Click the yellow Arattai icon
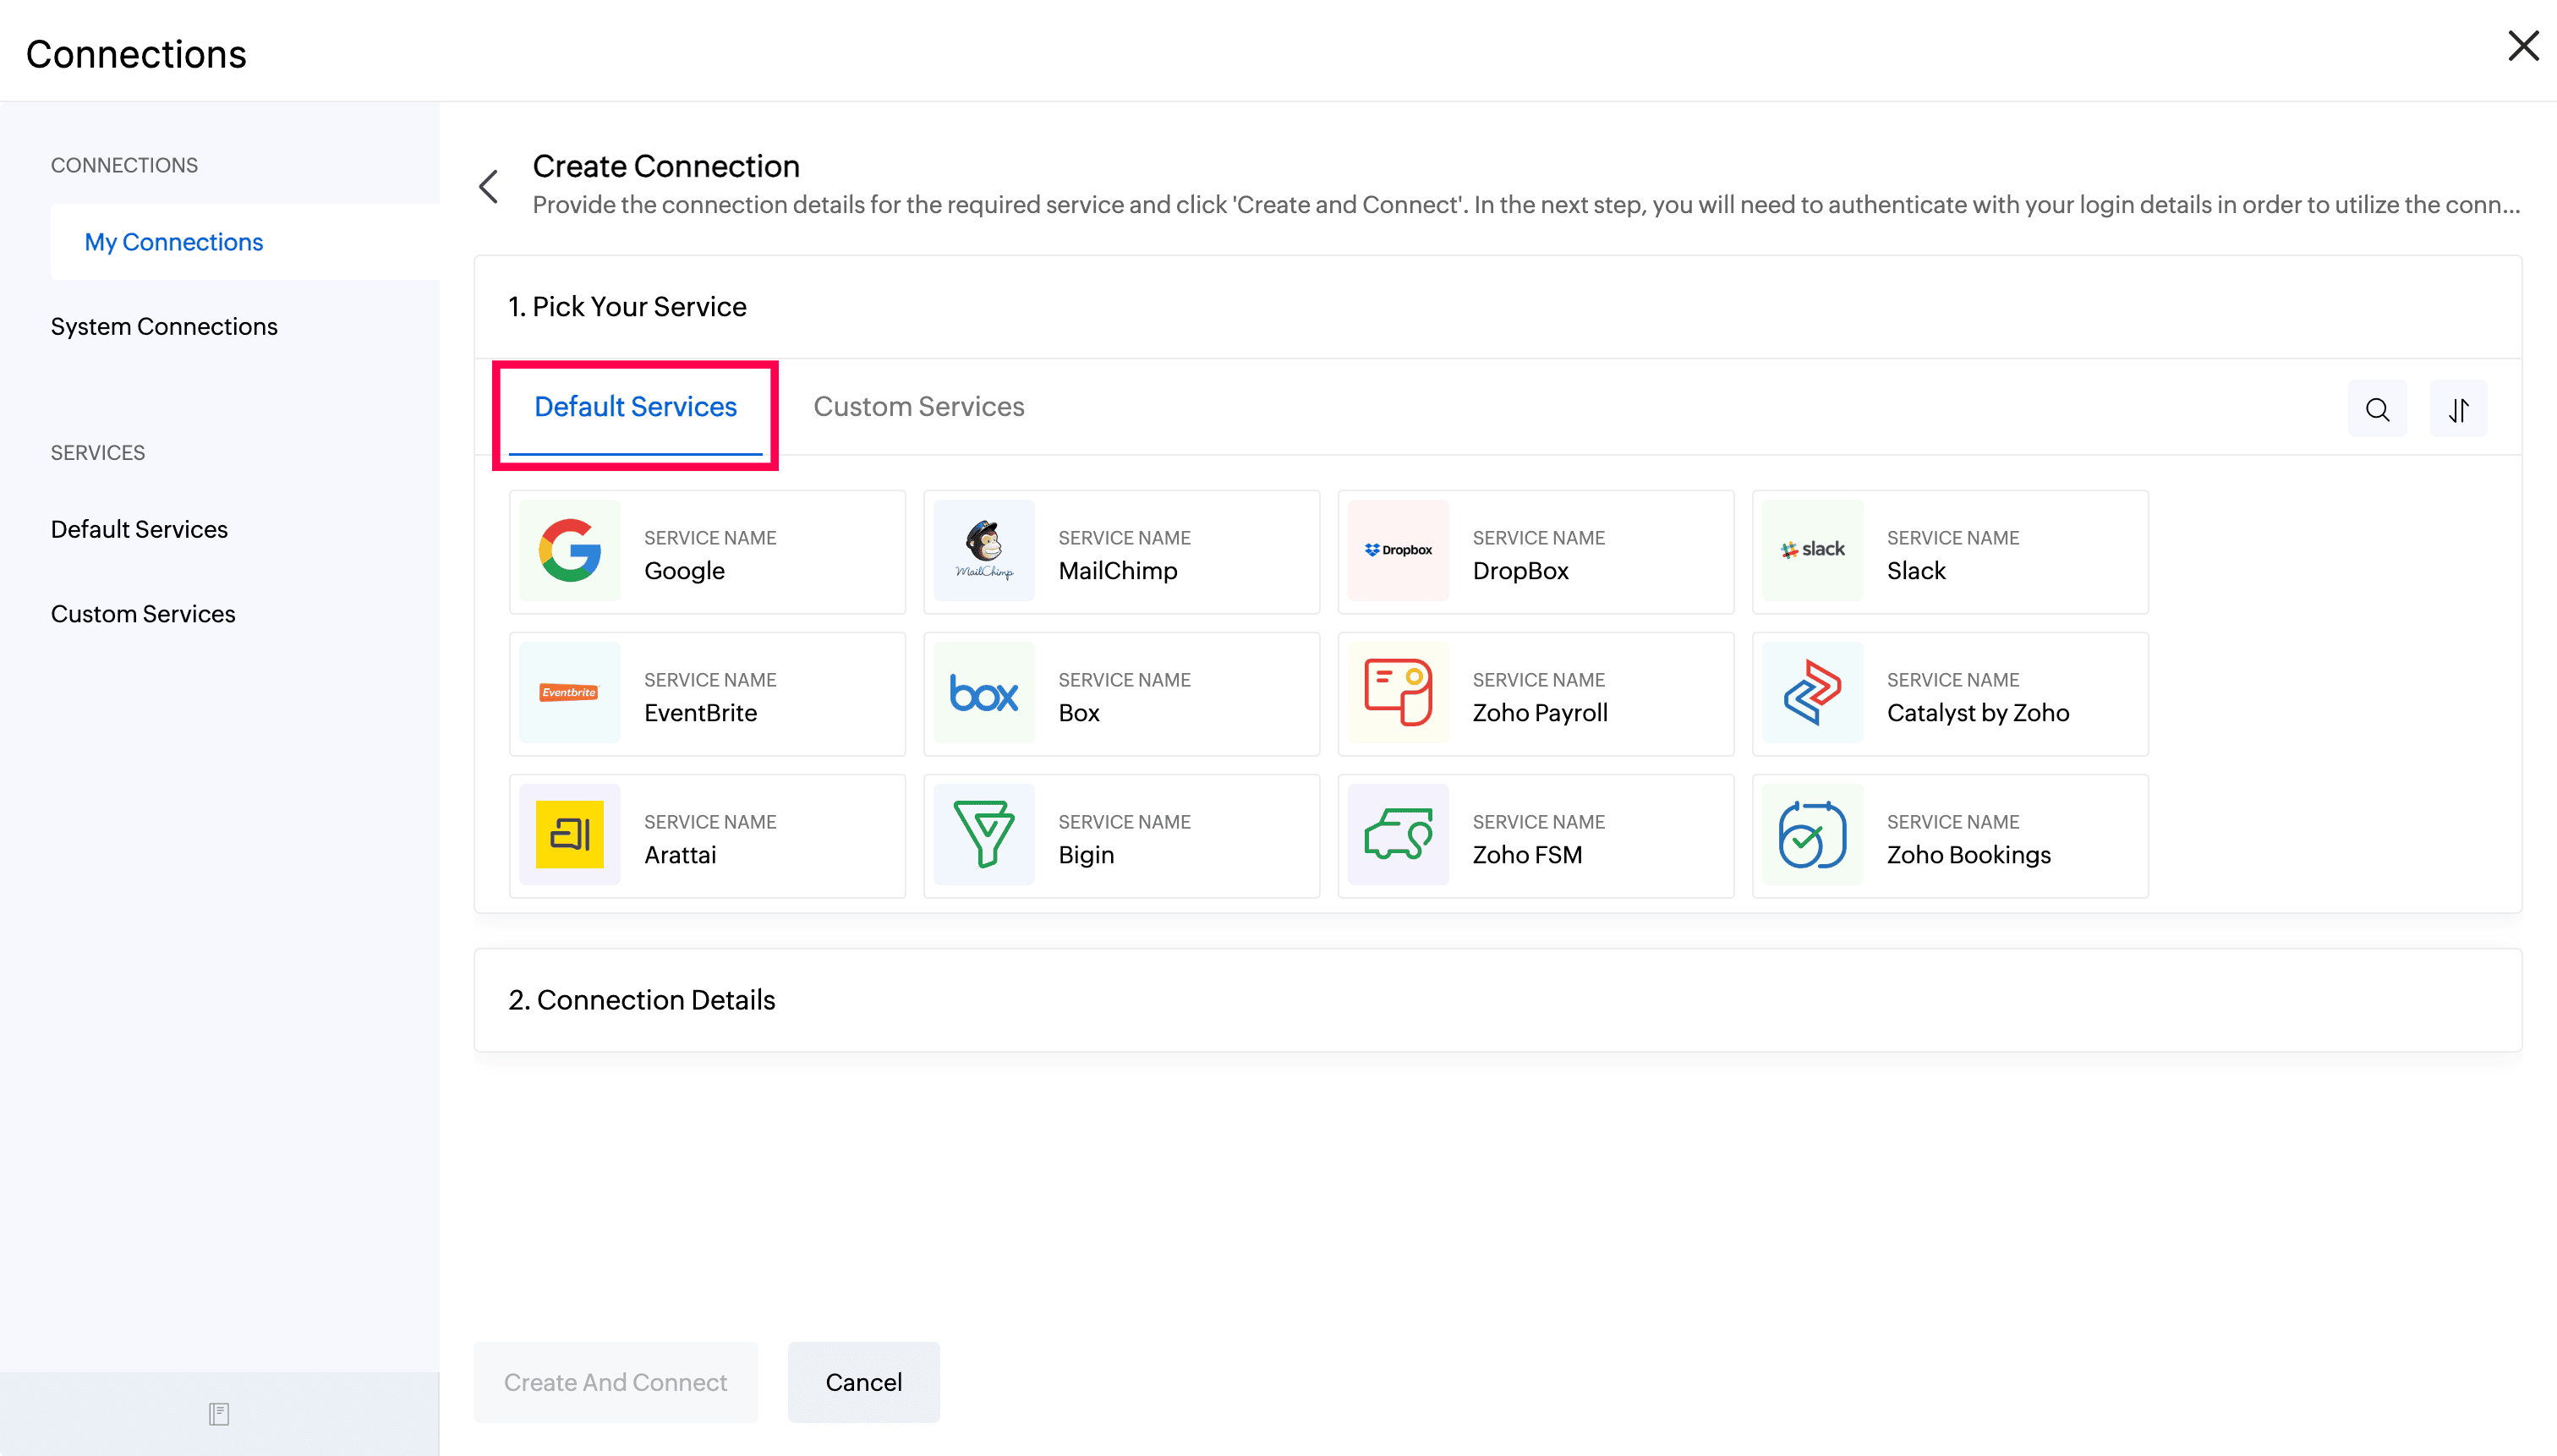The width and height of the screenshot is (2557, 1456). (x=569, y=834)
